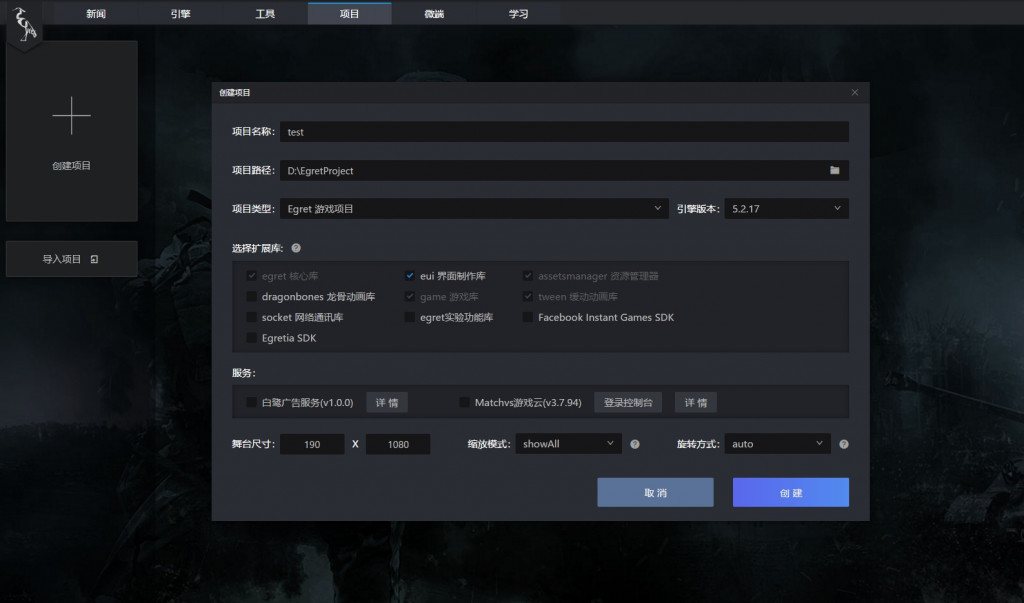Close the 创建项目 dialog
Image resolution: width=1024 pixels, height=603 pixels.
(x=855, y=92)
